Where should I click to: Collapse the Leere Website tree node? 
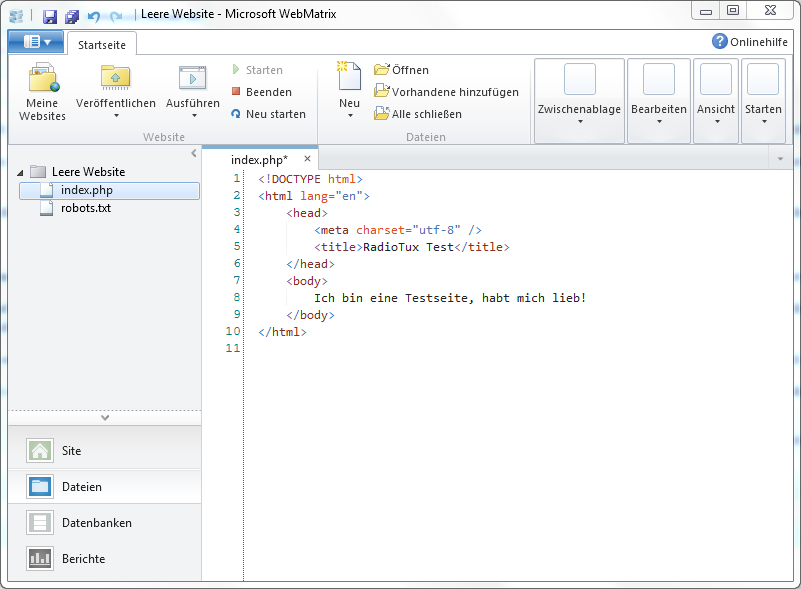tap(20, 173)
